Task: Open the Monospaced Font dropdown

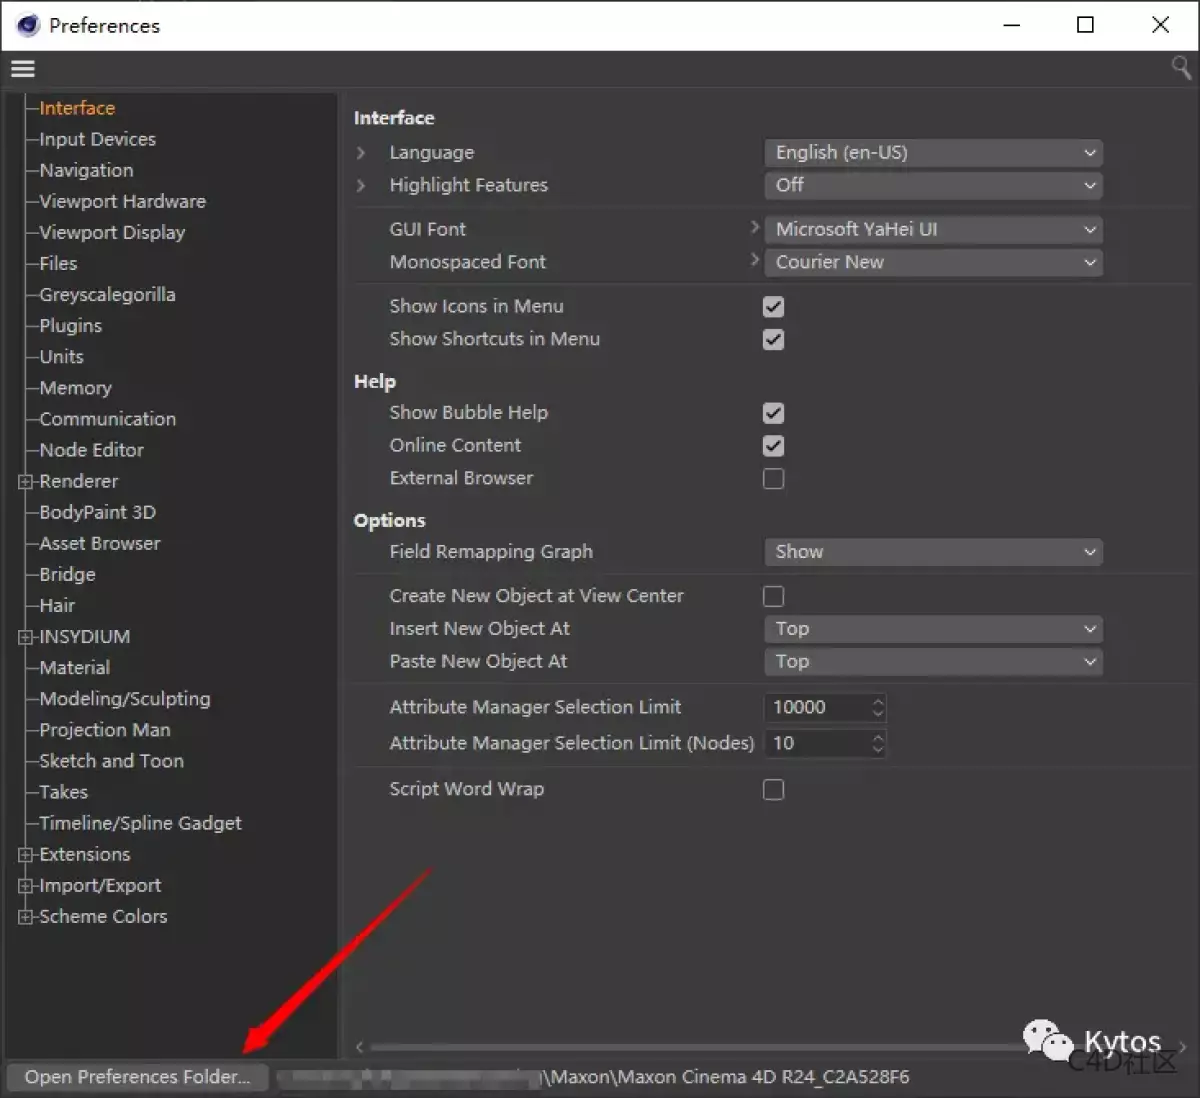Action: [932, 262]
